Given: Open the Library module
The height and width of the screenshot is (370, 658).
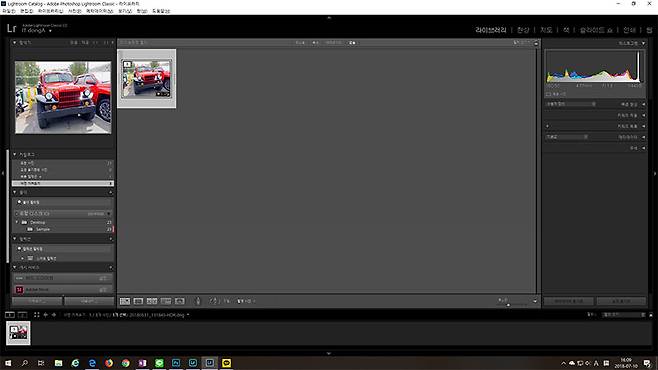Looking at the screenshot, I should (491, 30).
